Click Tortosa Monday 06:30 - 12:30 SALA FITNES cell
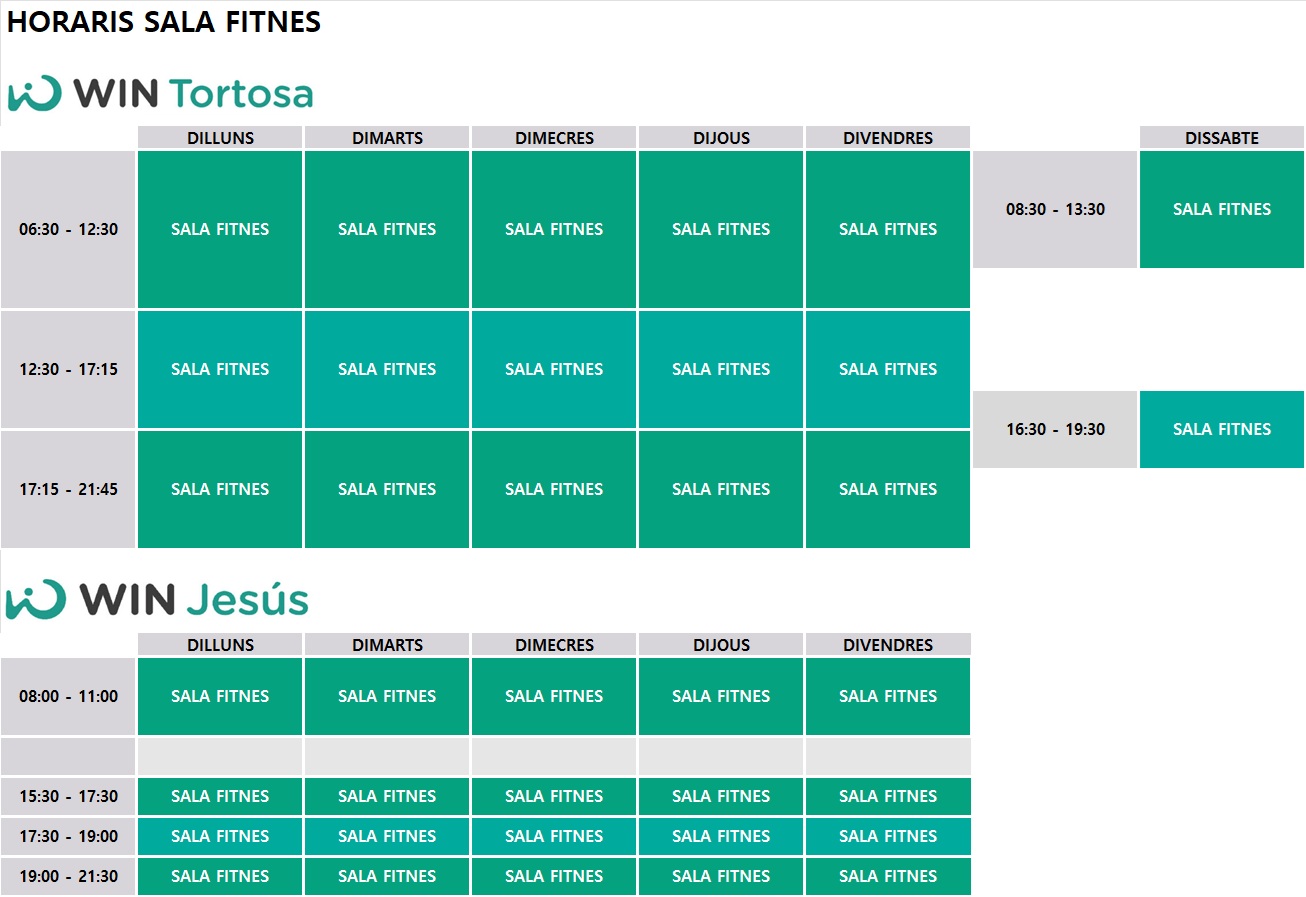Image resolution: width=1306 pixels, height=897 pixels. coord(220,229)
